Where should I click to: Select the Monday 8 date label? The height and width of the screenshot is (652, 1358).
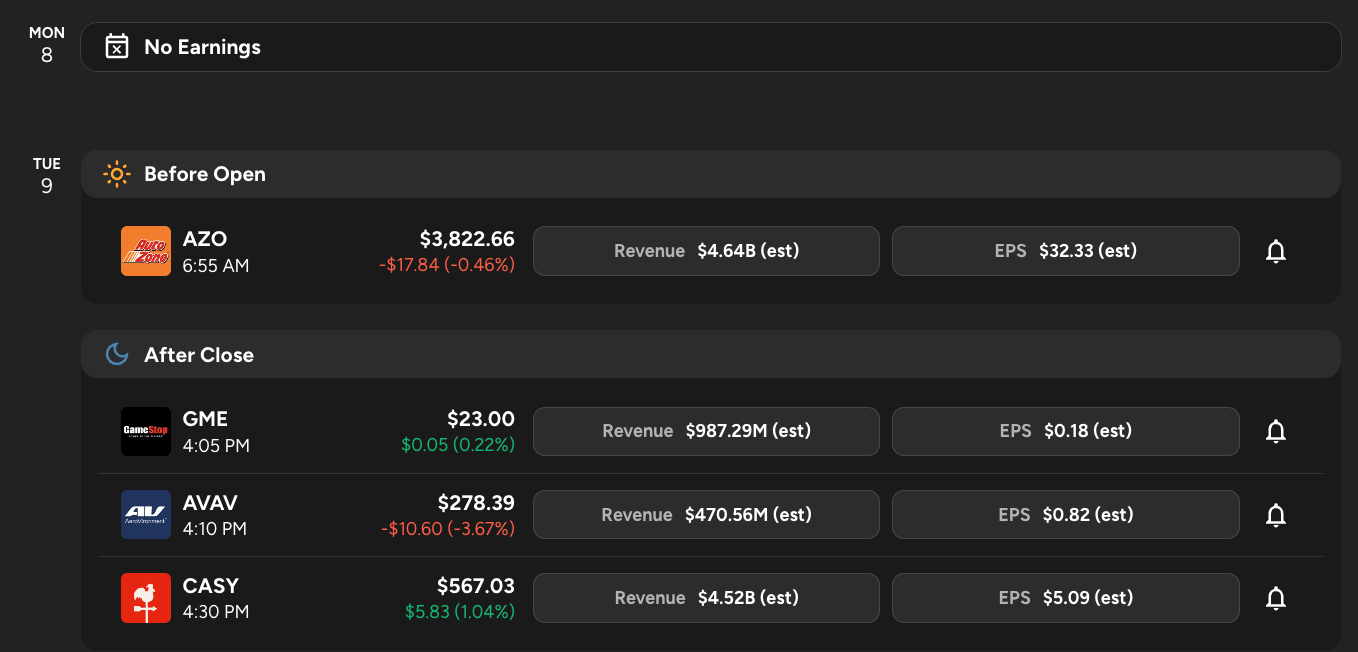click(x=46, y=45)
